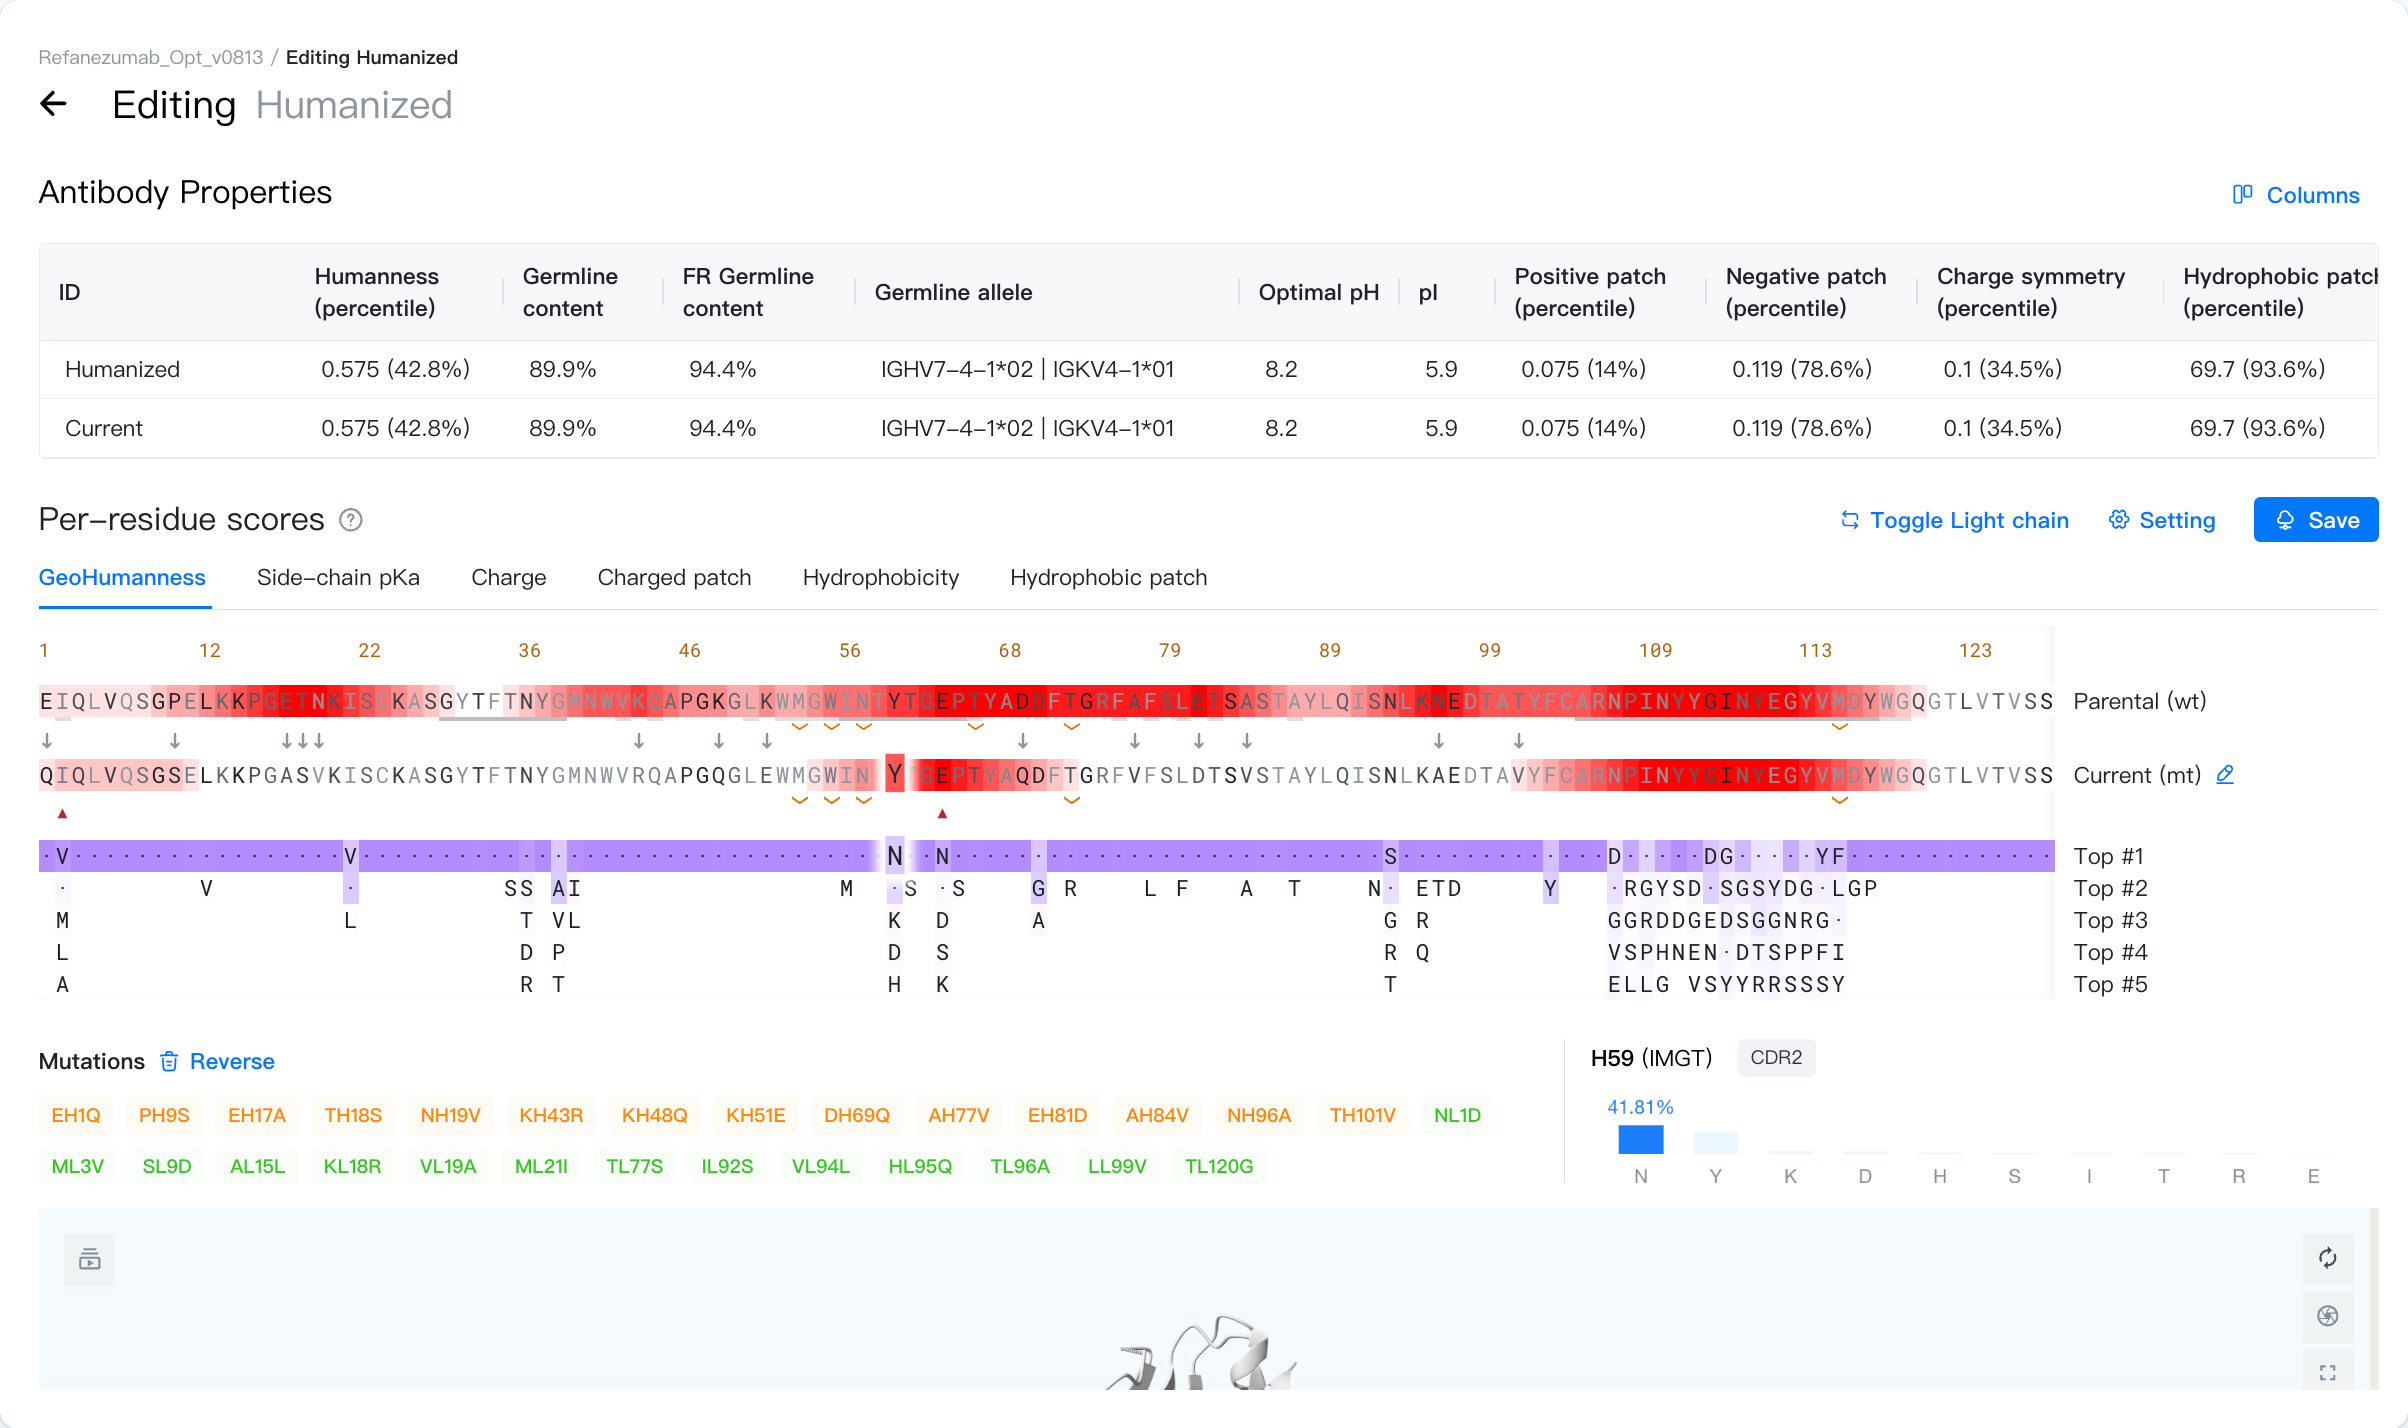Switch to the Side-chain pKa tab
Image resolution: width=2408 pixels, height=1428 pixels.
(338, 578)
